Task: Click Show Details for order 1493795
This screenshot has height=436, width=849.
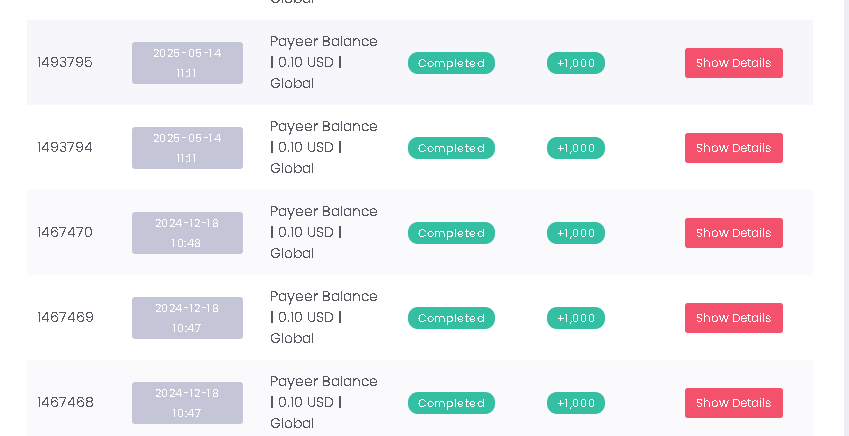Action: coord(733,63)
